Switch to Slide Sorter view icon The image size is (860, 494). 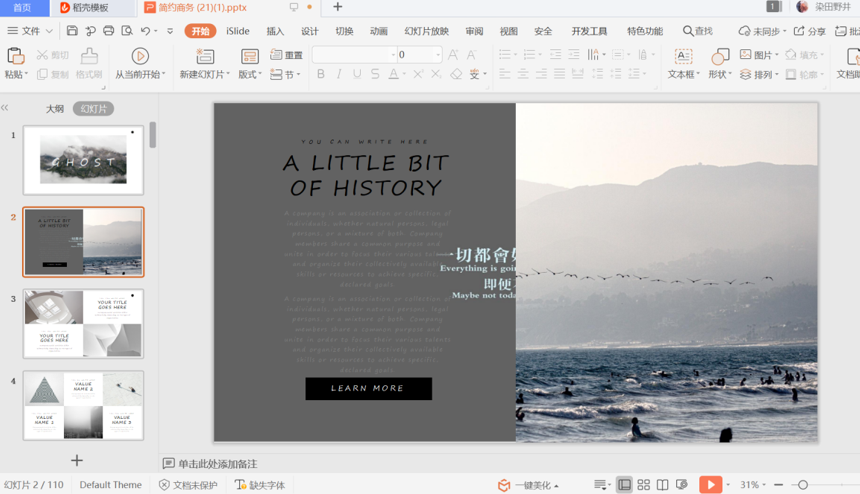(644, 485)
